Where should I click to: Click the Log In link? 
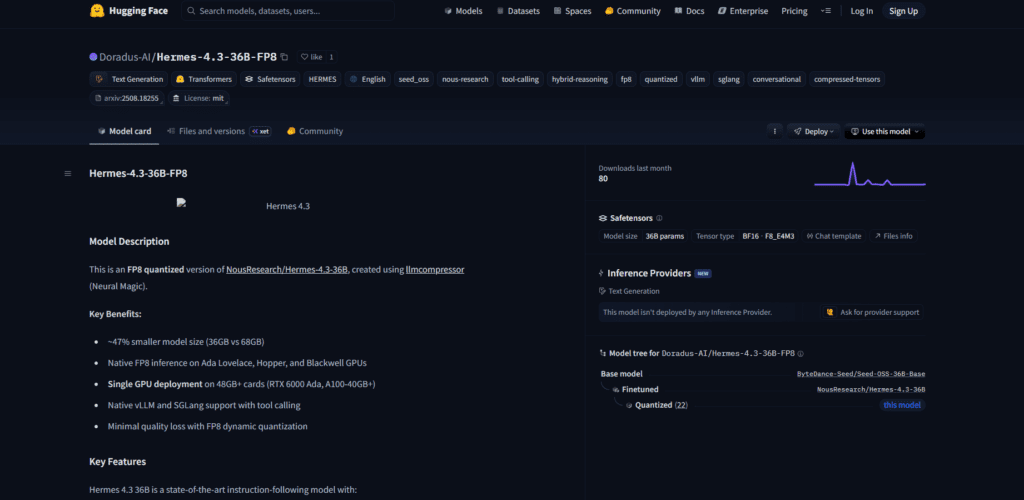click(x=861, y=11)
